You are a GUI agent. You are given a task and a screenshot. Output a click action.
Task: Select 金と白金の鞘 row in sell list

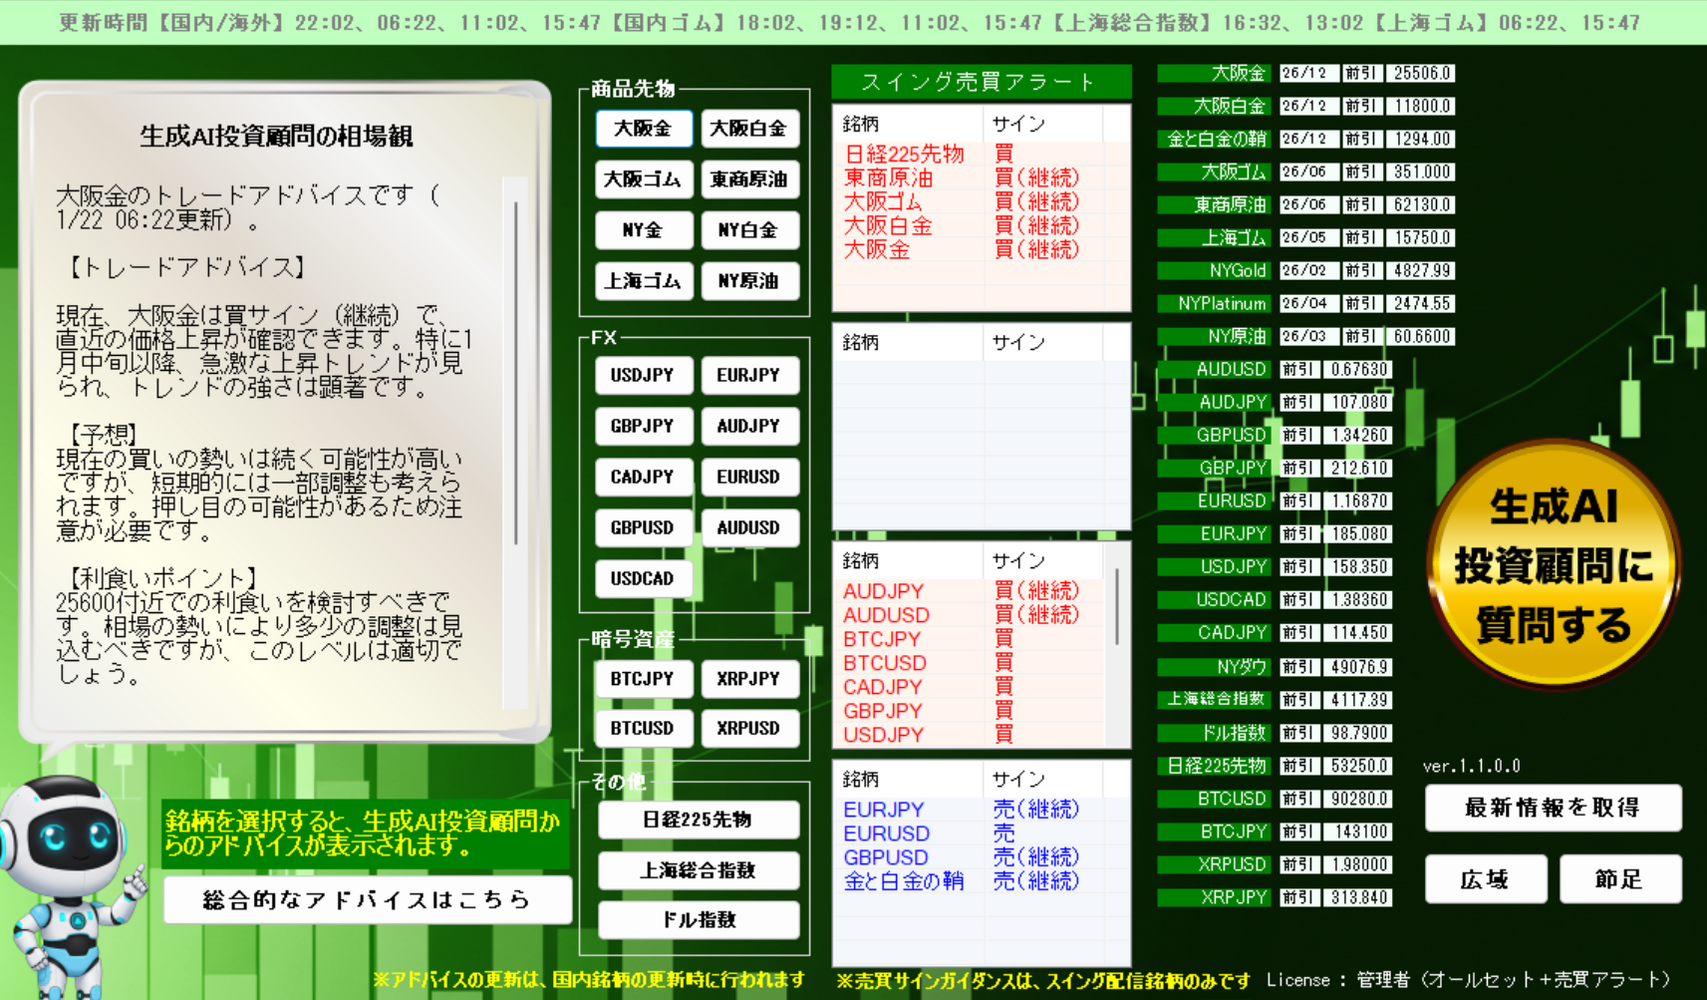[968, 881]
